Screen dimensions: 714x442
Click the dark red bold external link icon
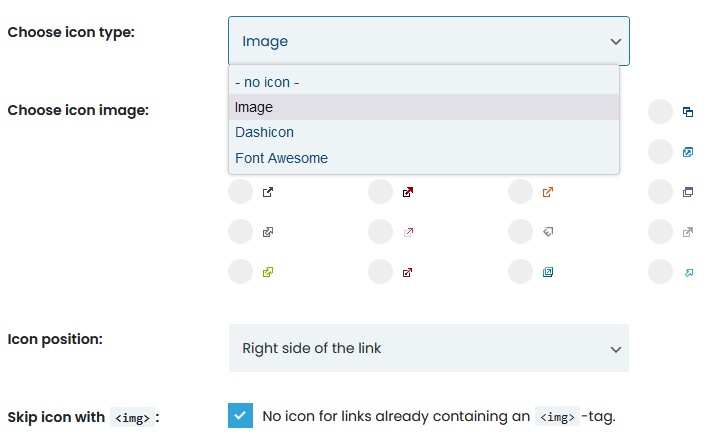(x=408, y=192)
